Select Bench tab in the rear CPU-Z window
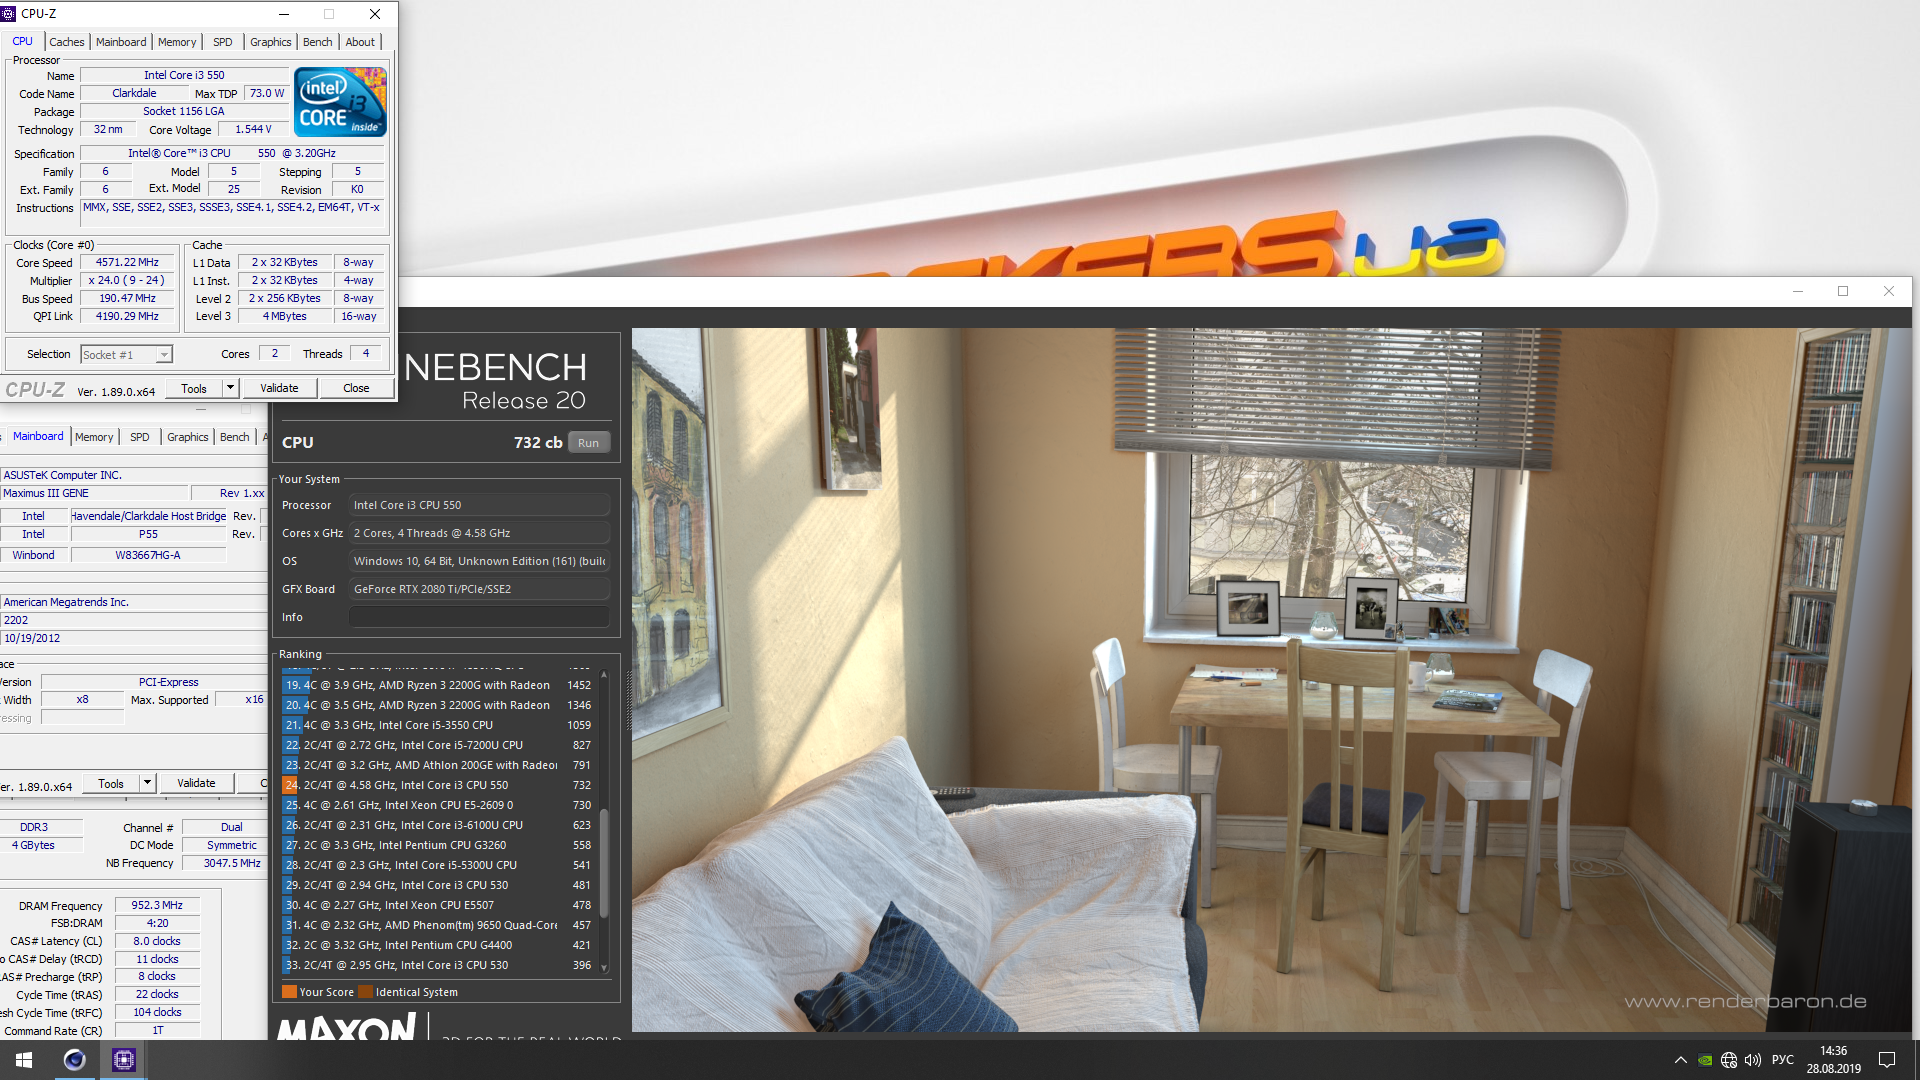The height and width of the screenshot is (1080, 1920). click(235, 437)
